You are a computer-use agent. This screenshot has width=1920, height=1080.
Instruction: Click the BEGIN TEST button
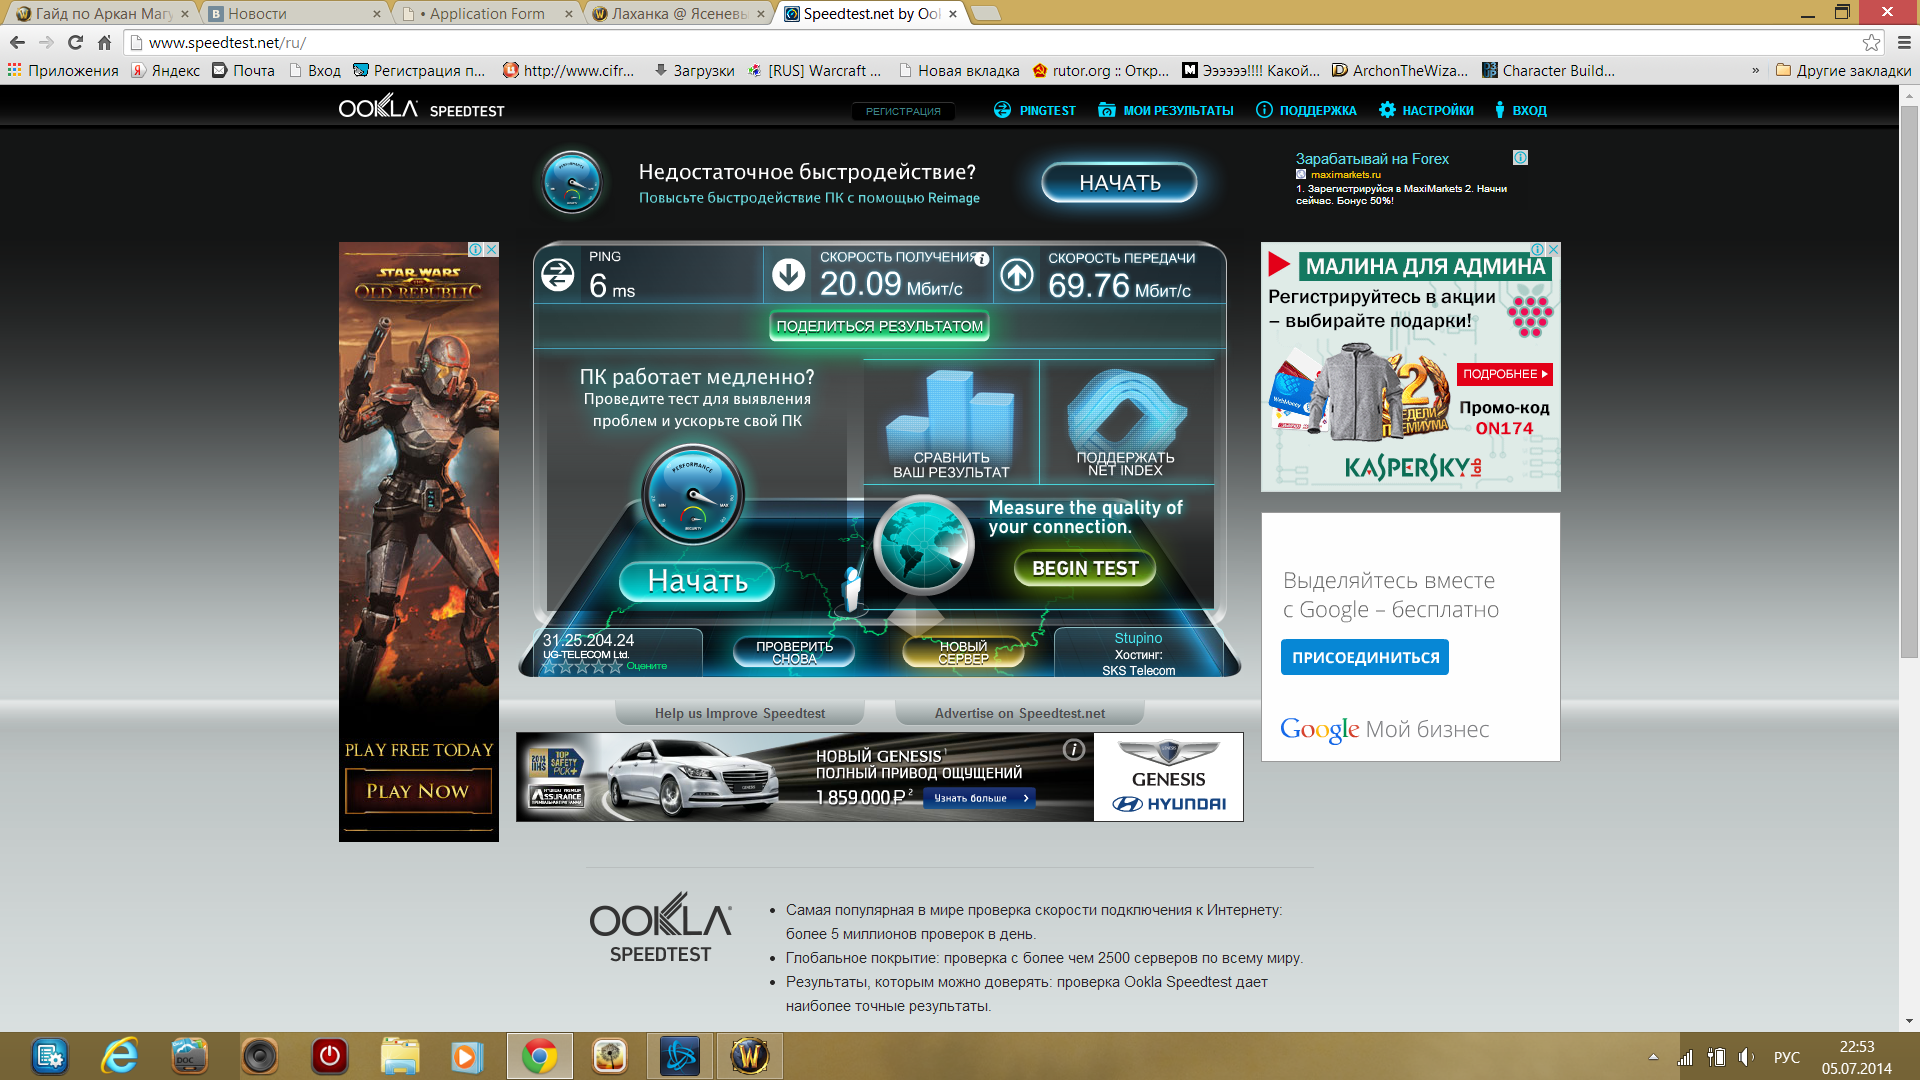[x=1085, y=568]
